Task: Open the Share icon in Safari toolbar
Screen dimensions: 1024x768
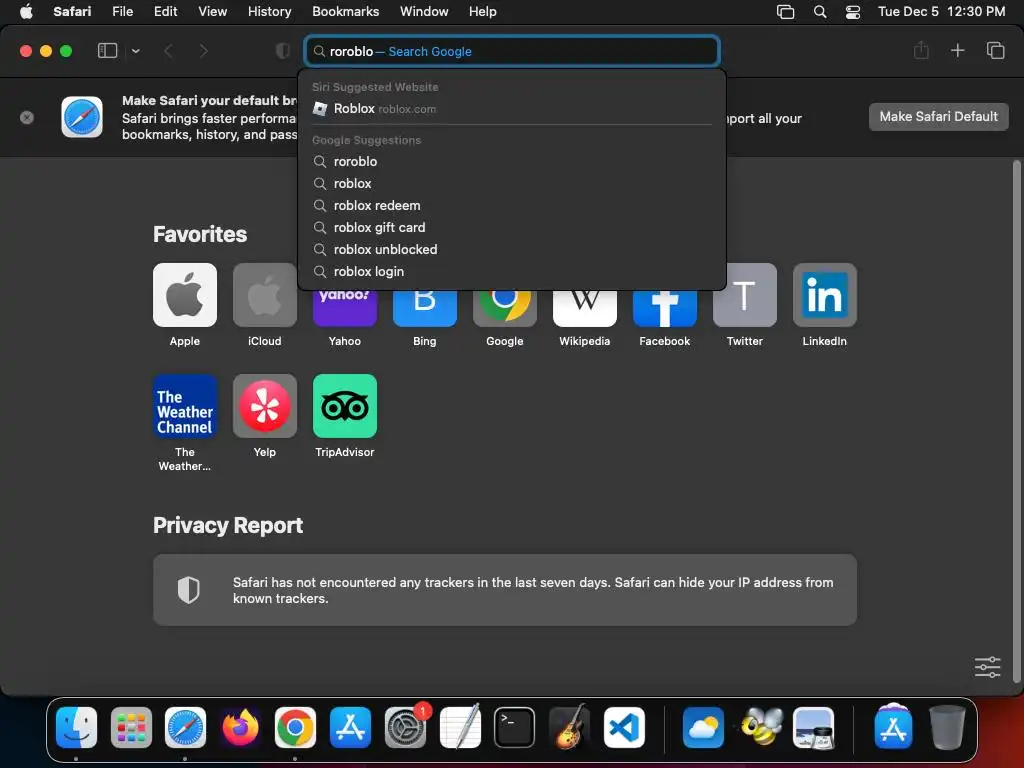Action: click(x=921, y=50)
